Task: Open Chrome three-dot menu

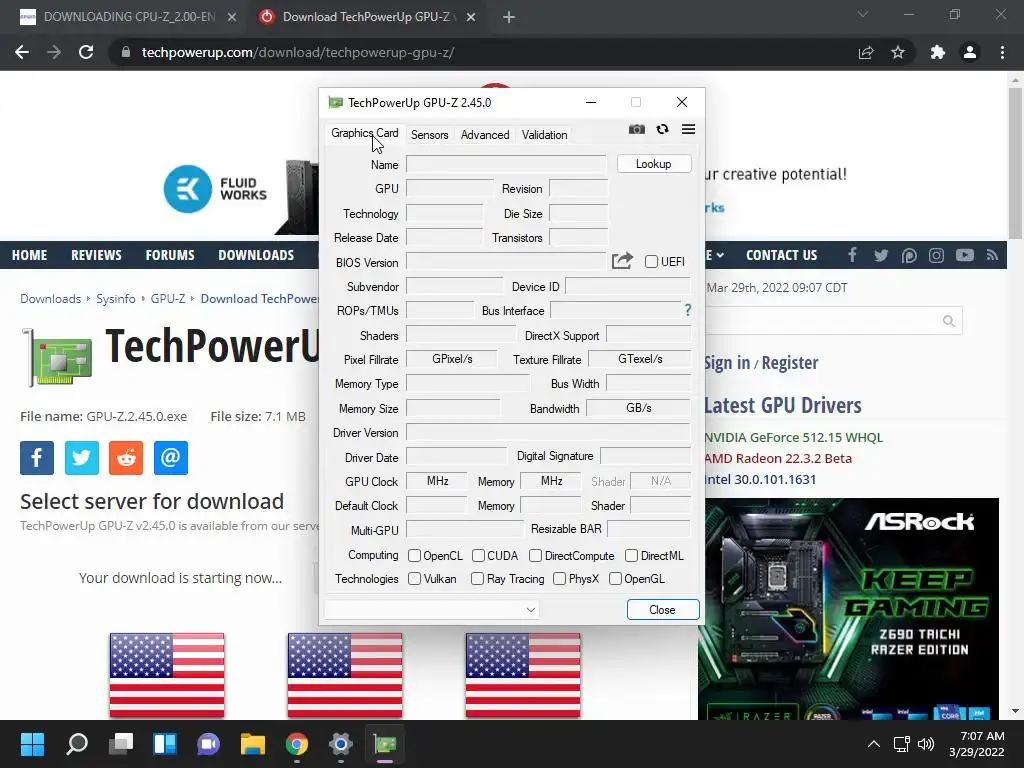Action: coord(1002,52)
